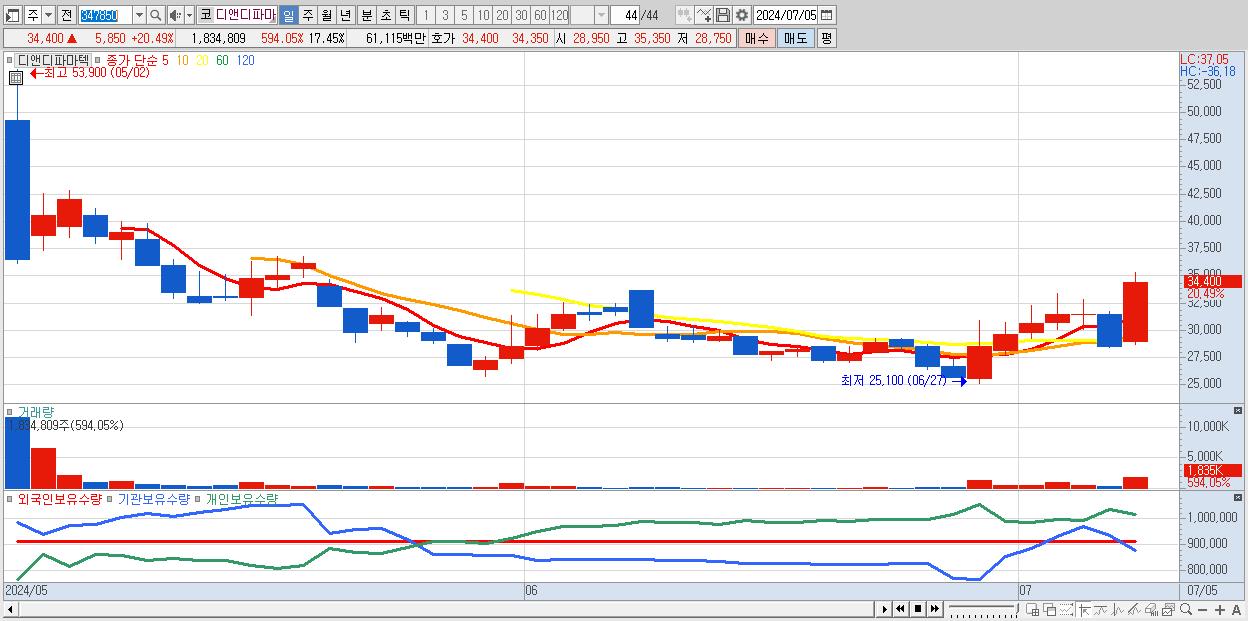
Task: Click the crosshair cursor icon at bottom
Action: click(x=1084, y=610)
